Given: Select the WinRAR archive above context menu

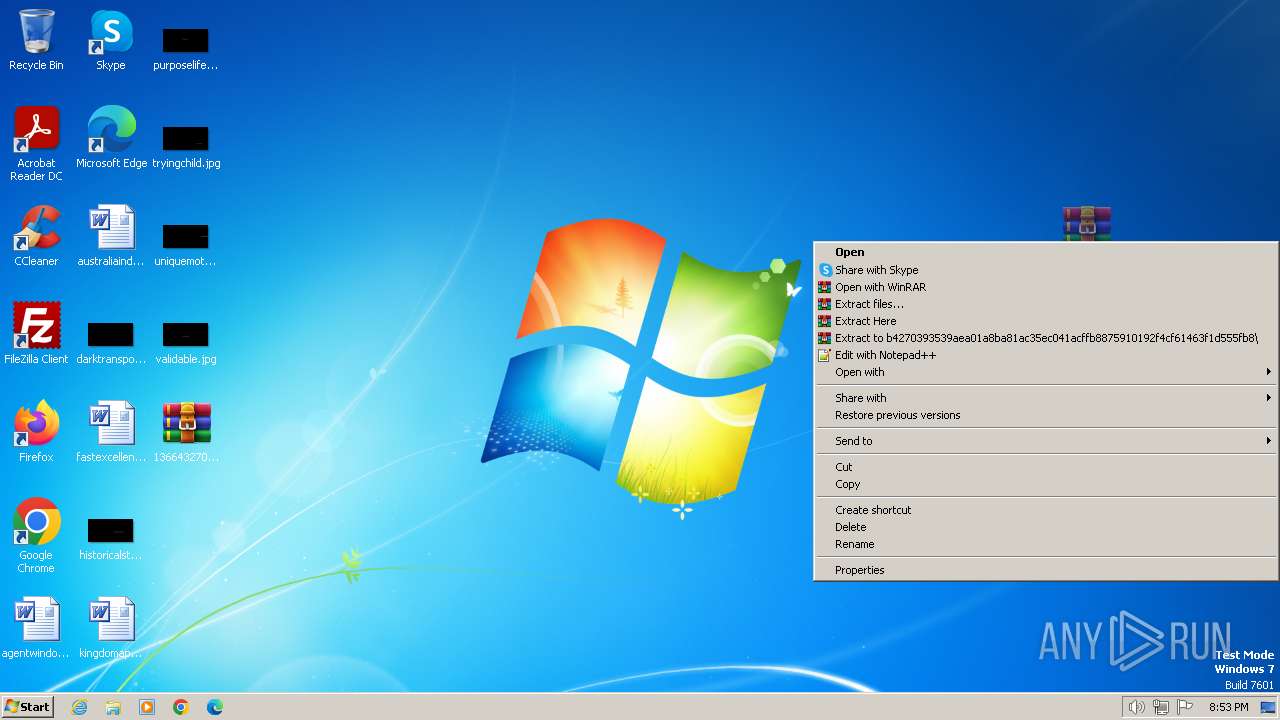Looking at the screenshot, I should 1087,223.
